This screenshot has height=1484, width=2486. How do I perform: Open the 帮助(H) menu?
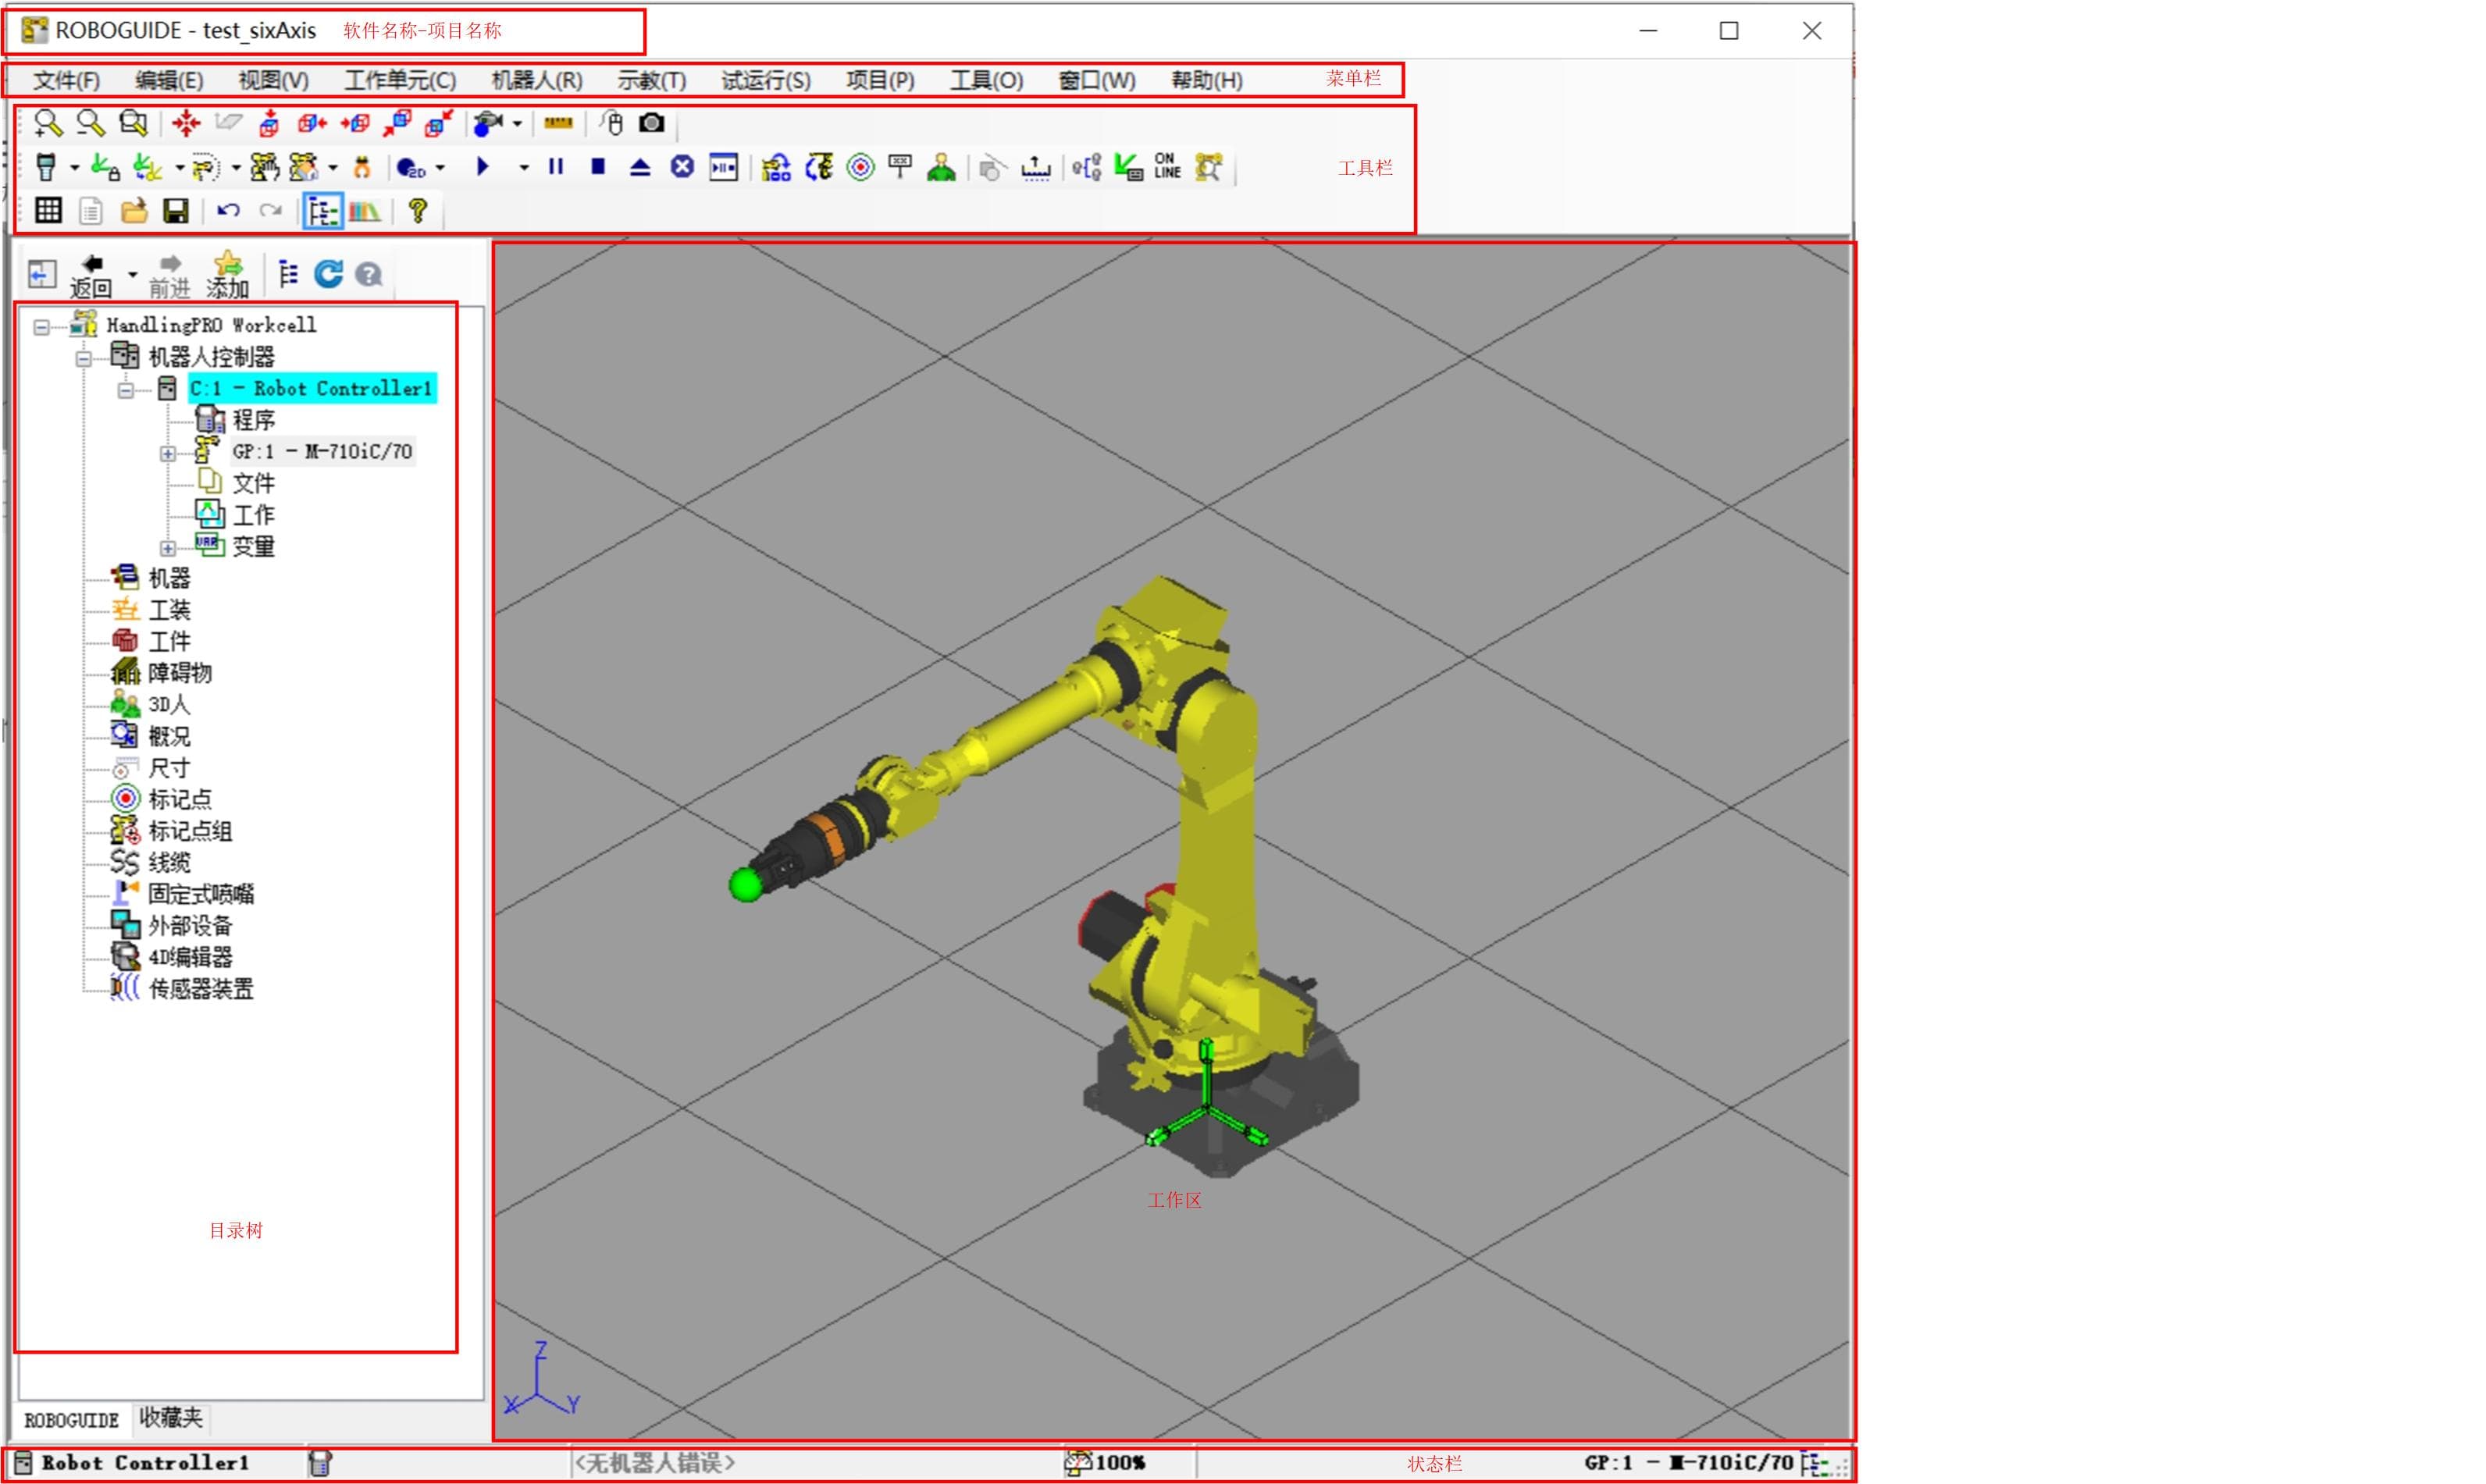coord(1207,80)
